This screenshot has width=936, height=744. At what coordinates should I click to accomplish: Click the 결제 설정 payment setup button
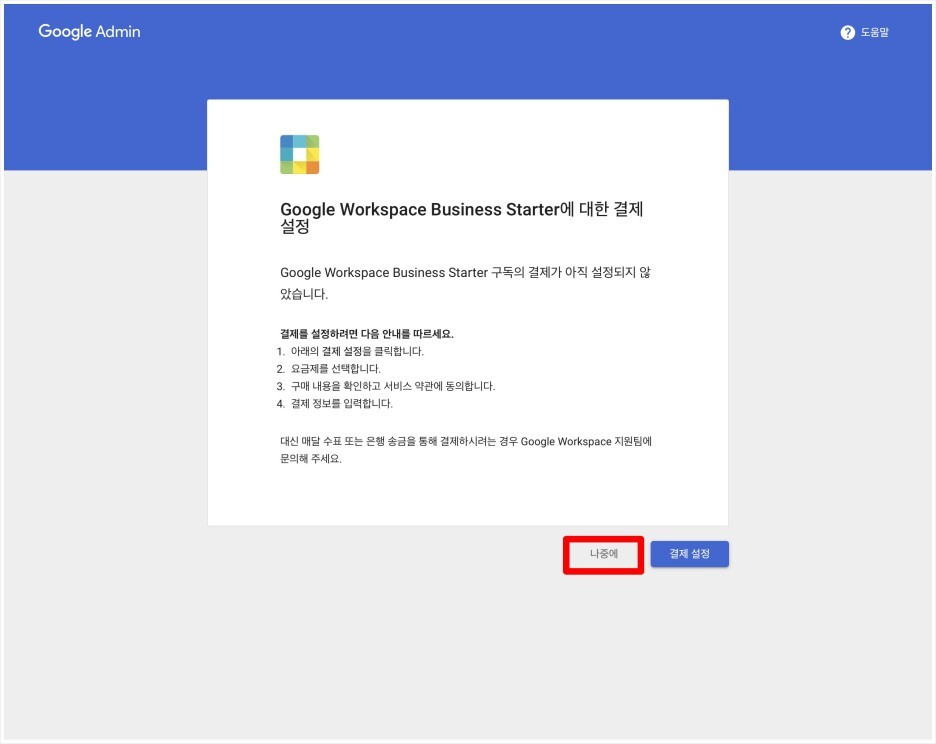(x=689, y=554)
